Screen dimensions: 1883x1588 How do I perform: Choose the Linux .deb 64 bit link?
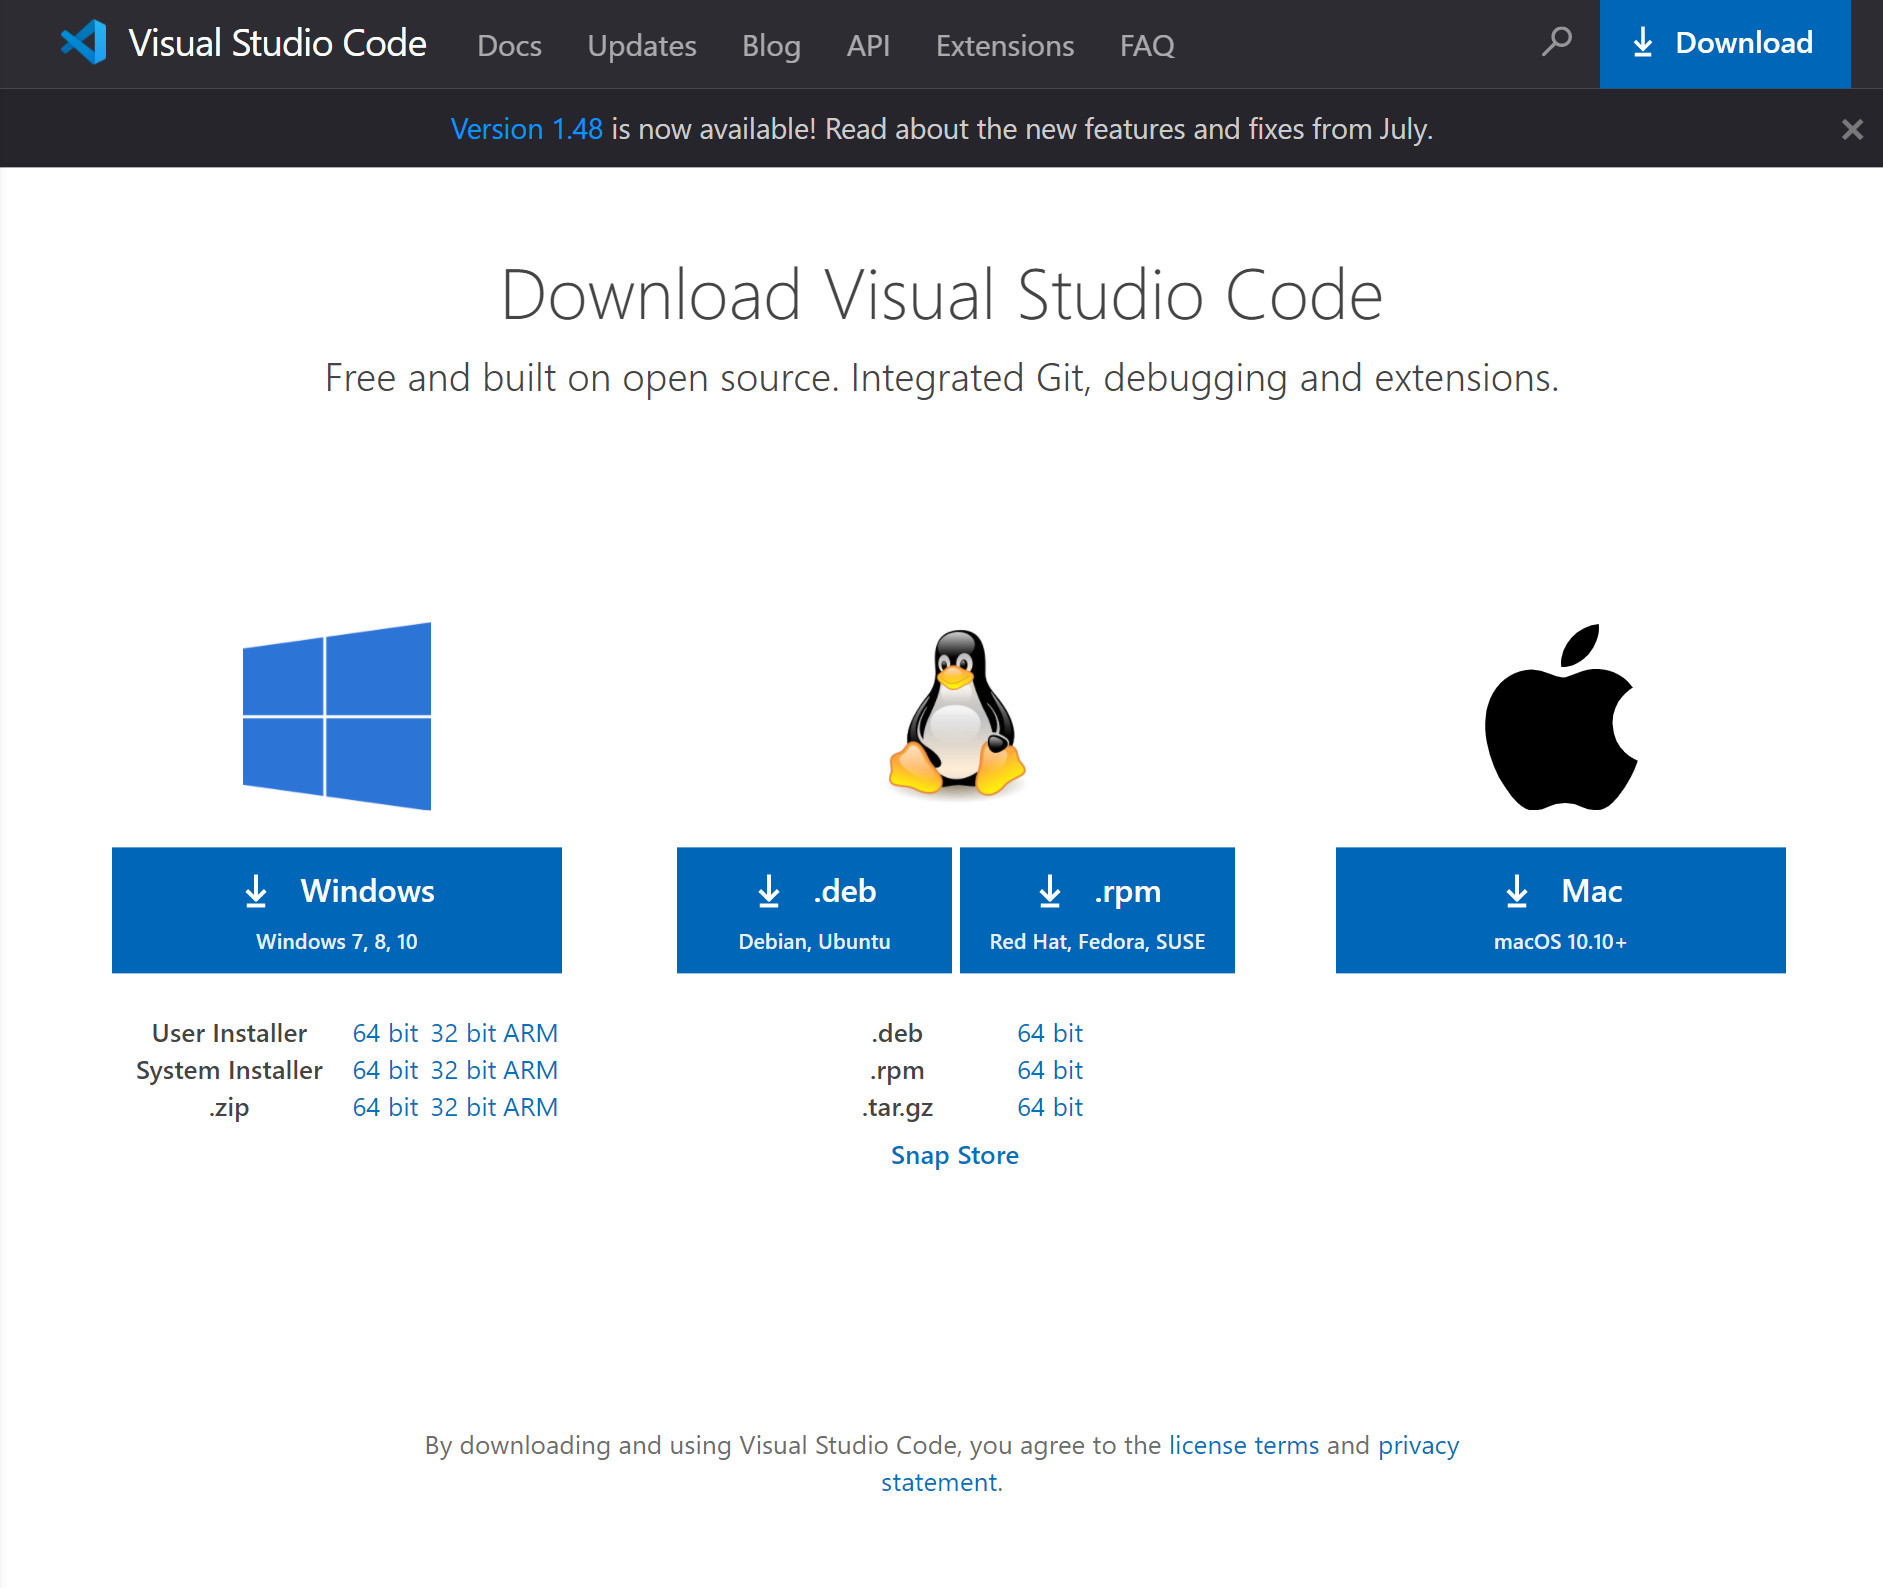[1050, 1033]
